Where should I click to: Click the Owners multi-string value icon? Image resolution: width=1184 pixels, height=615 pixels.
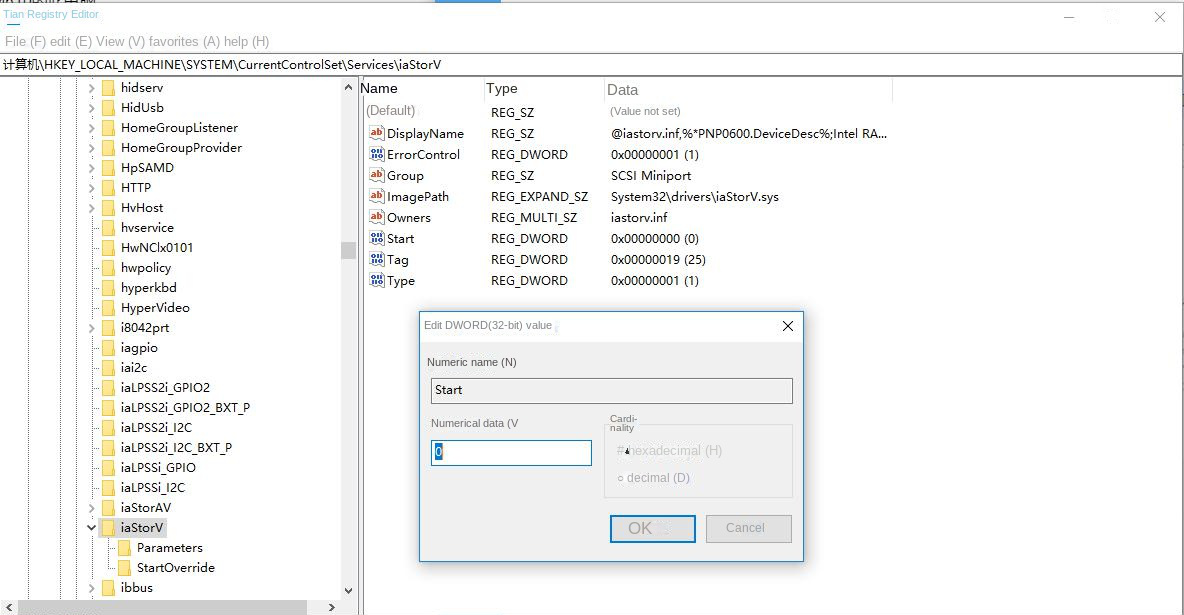point(376,217)
